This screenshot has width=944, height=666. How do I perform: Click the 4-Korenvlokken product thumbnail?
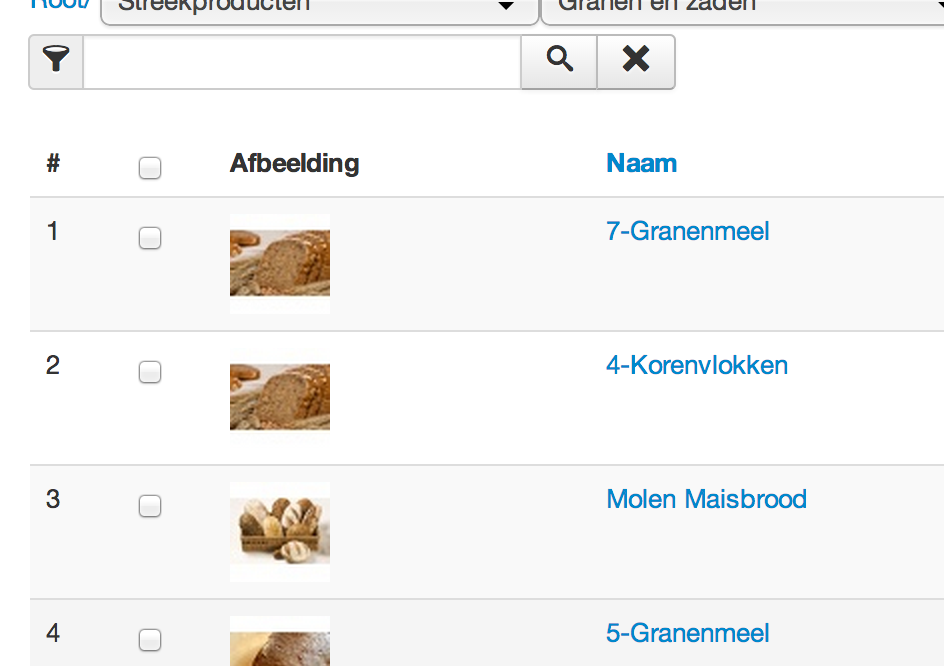(x=280, y=397)
